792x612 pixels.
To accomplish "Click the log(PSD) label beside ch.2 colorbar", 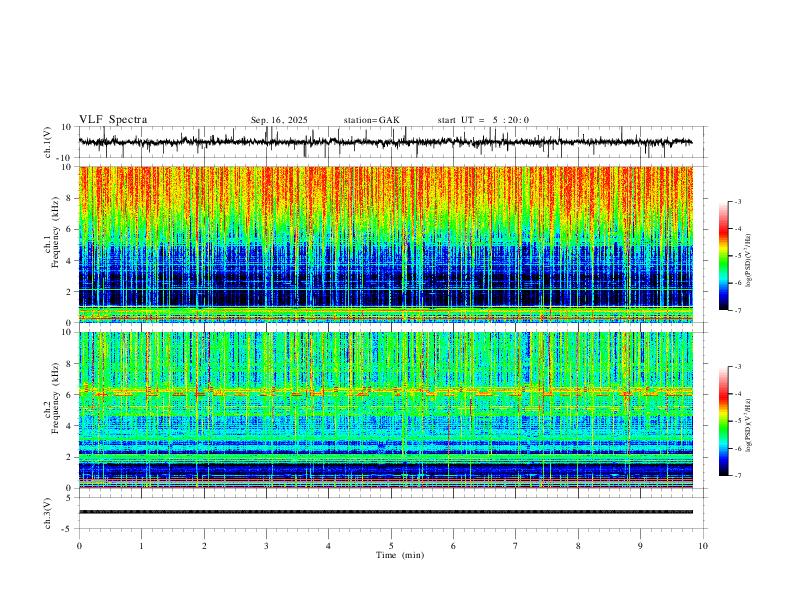I will 748,425.
